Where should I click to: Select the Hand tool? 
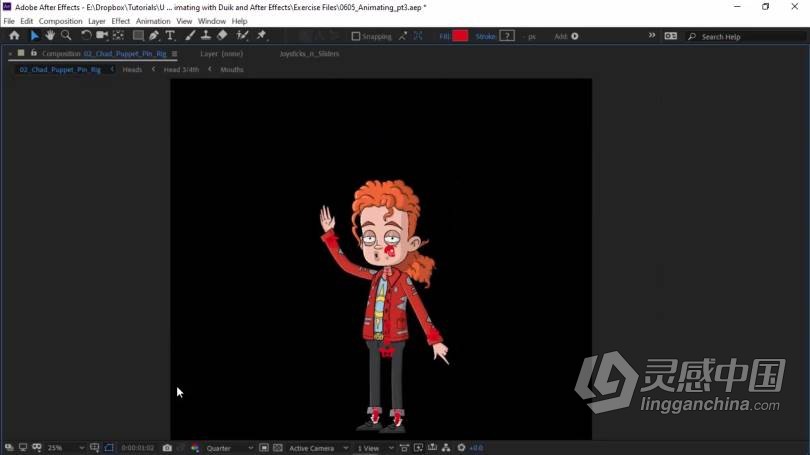(x=50, y=36)
